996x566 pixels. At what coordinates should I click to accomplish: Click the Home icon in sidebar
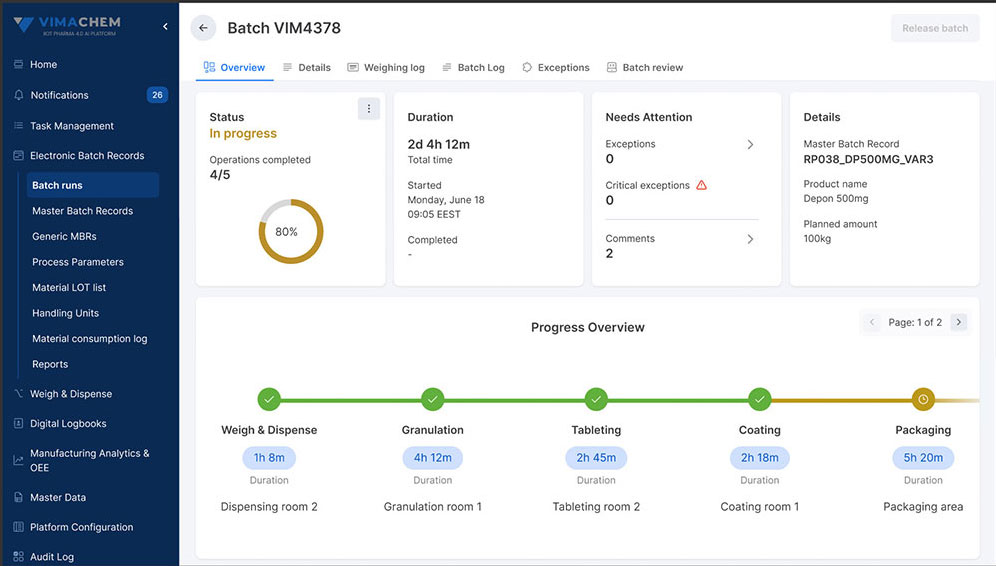19,65
